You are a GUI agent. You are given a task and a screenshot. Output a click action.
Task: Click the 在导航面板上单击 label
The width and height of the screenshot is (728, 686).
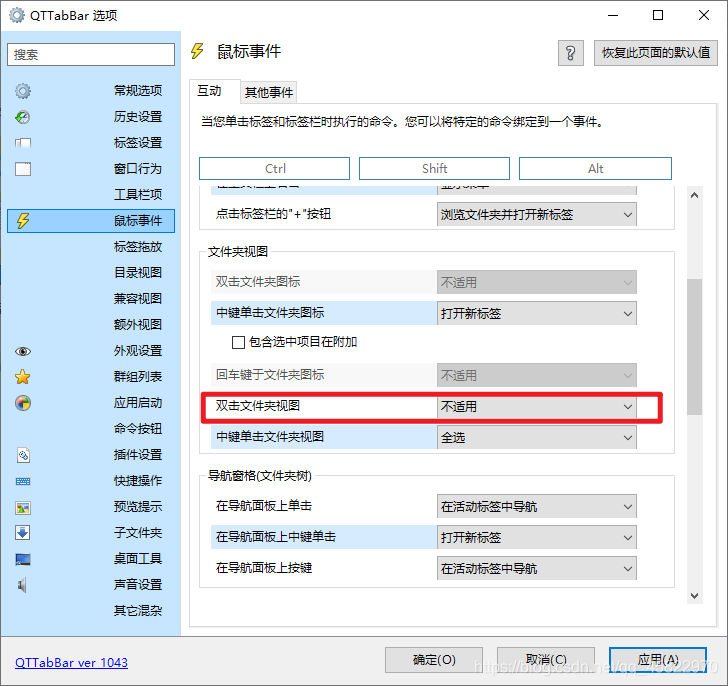pyautogui.click(x=264, y=506)
